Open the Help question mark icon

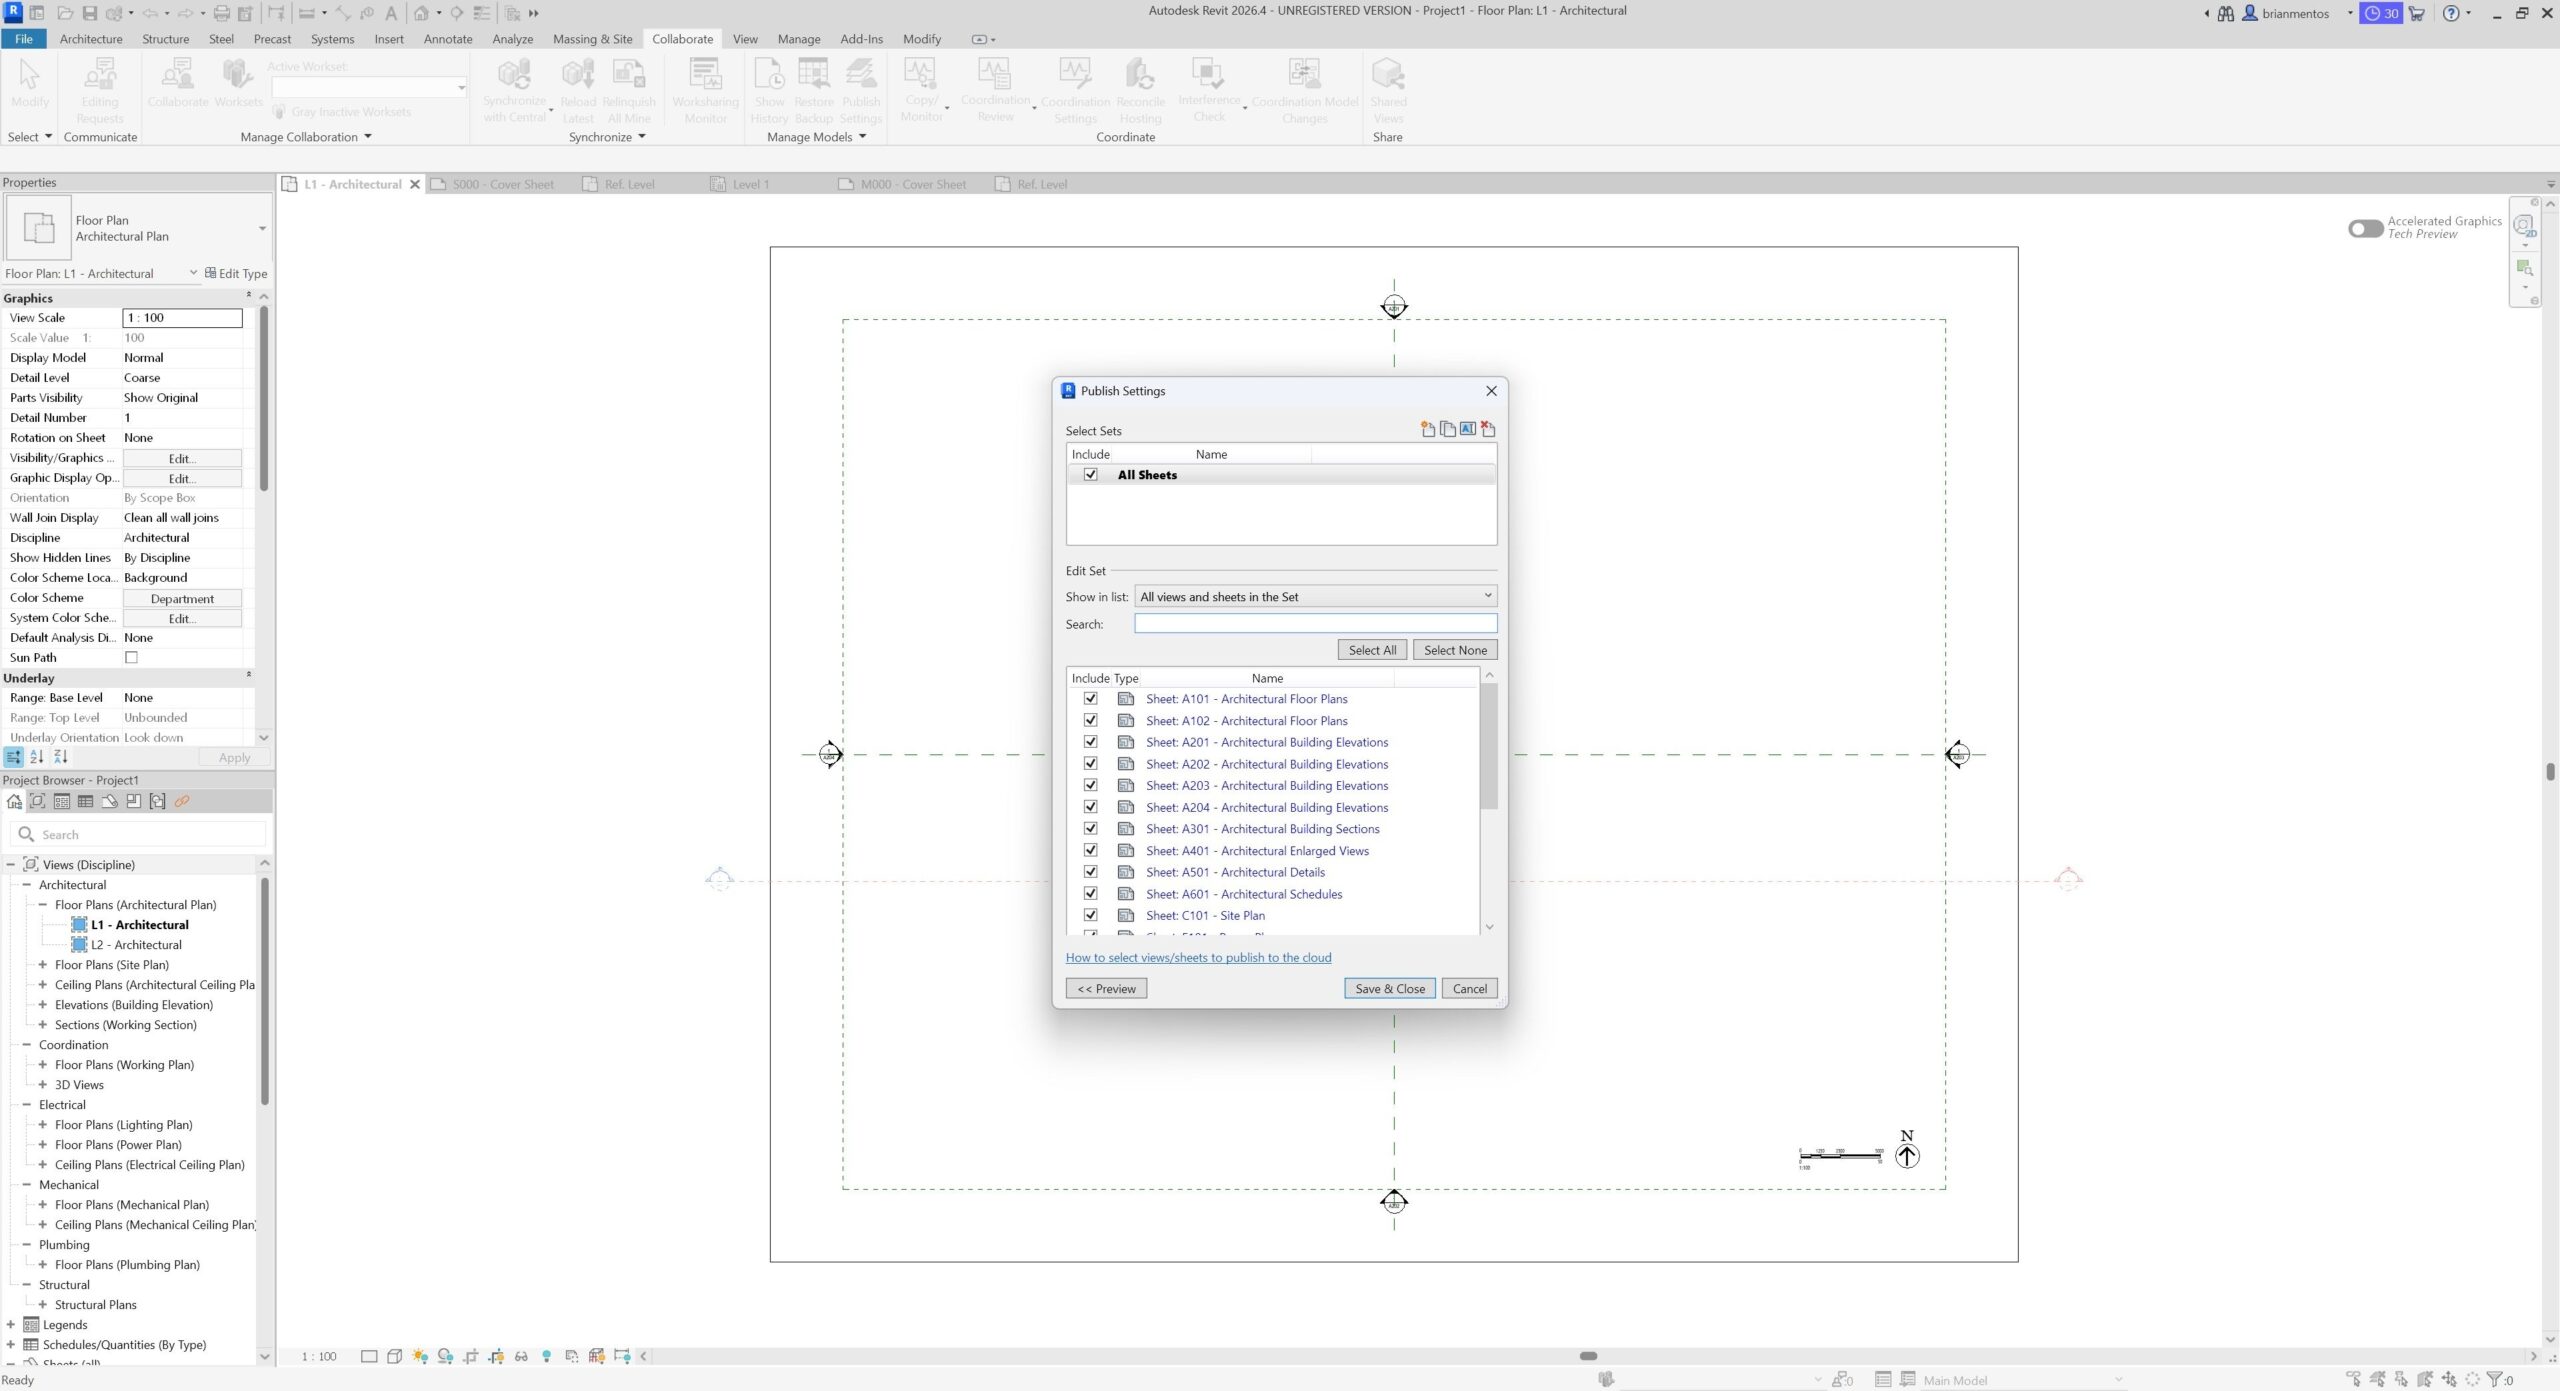[2451, 13]
